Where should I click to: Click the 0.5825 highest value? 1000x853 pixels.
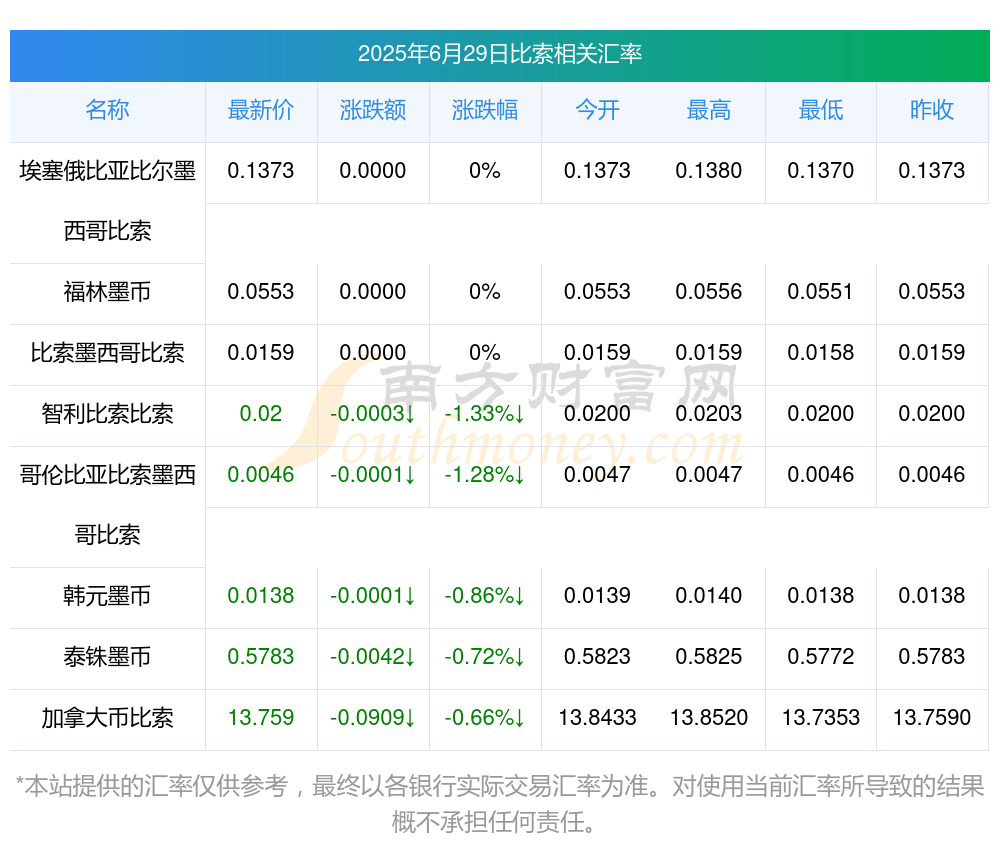coord(709,657)
